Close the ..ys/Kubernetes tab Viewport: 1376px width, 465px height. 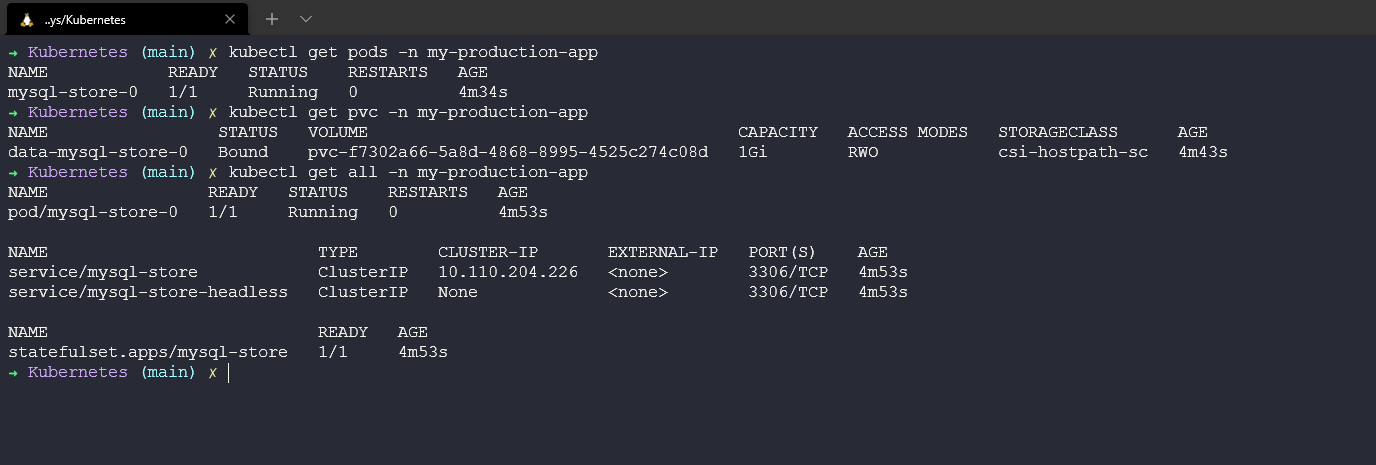[232, 19]
